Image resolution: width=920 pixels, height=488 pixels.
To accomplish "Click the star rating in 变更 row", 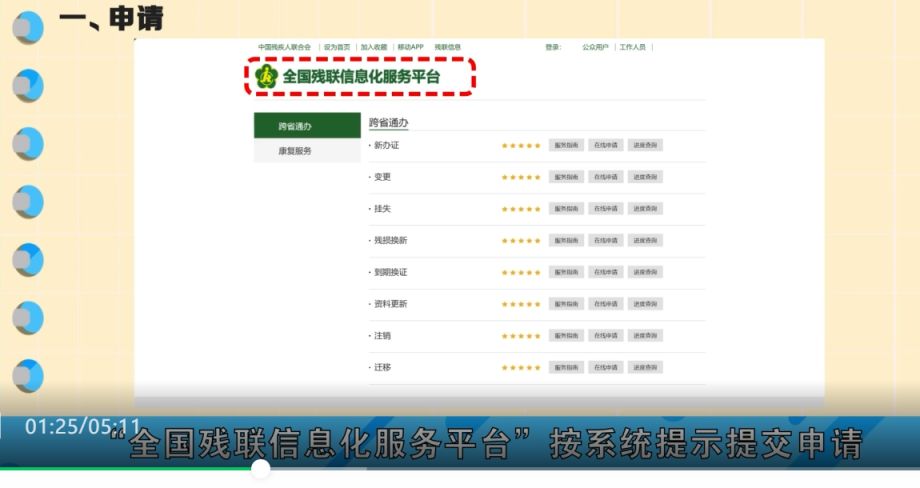I will click(x=521, y=177).
